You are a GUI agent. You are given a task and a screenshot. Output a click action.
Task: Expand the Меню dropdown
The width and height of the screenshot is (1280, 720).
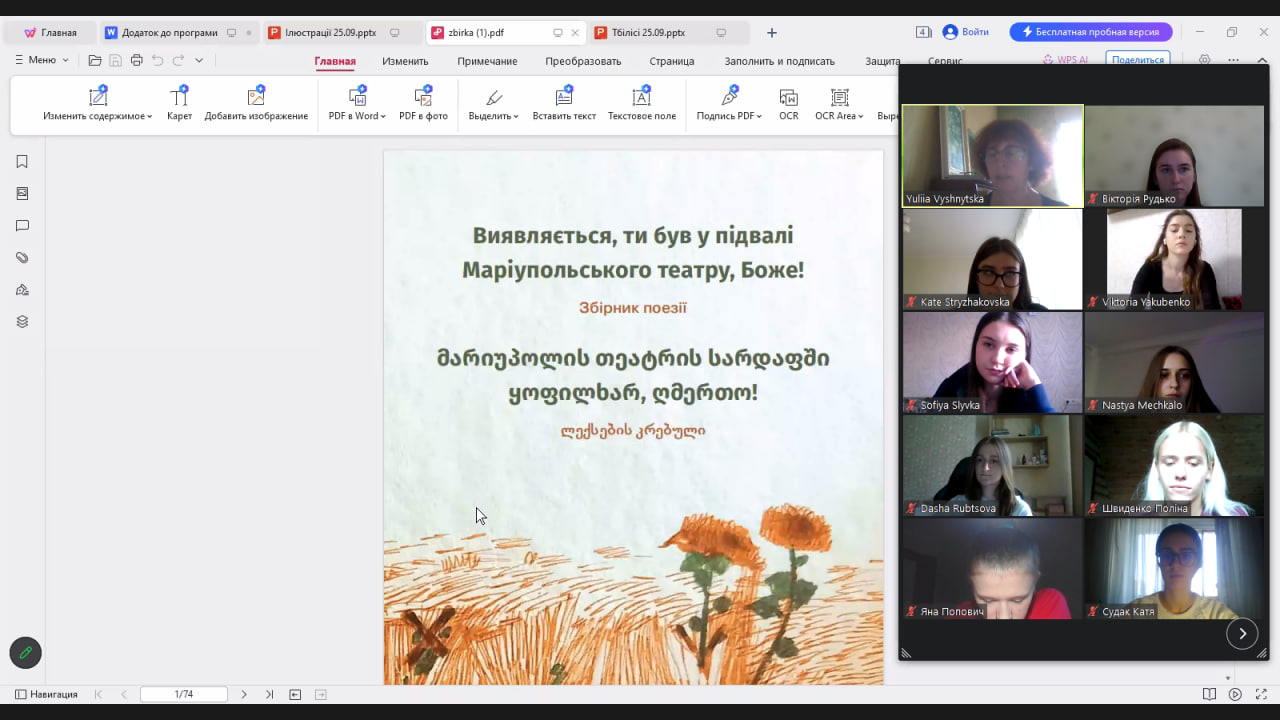42,60
